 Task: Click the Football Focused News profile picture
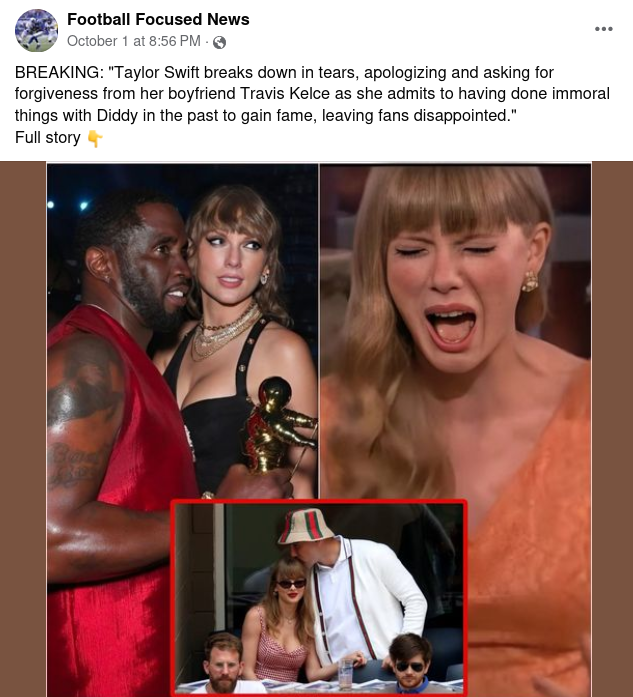point(36,30)
